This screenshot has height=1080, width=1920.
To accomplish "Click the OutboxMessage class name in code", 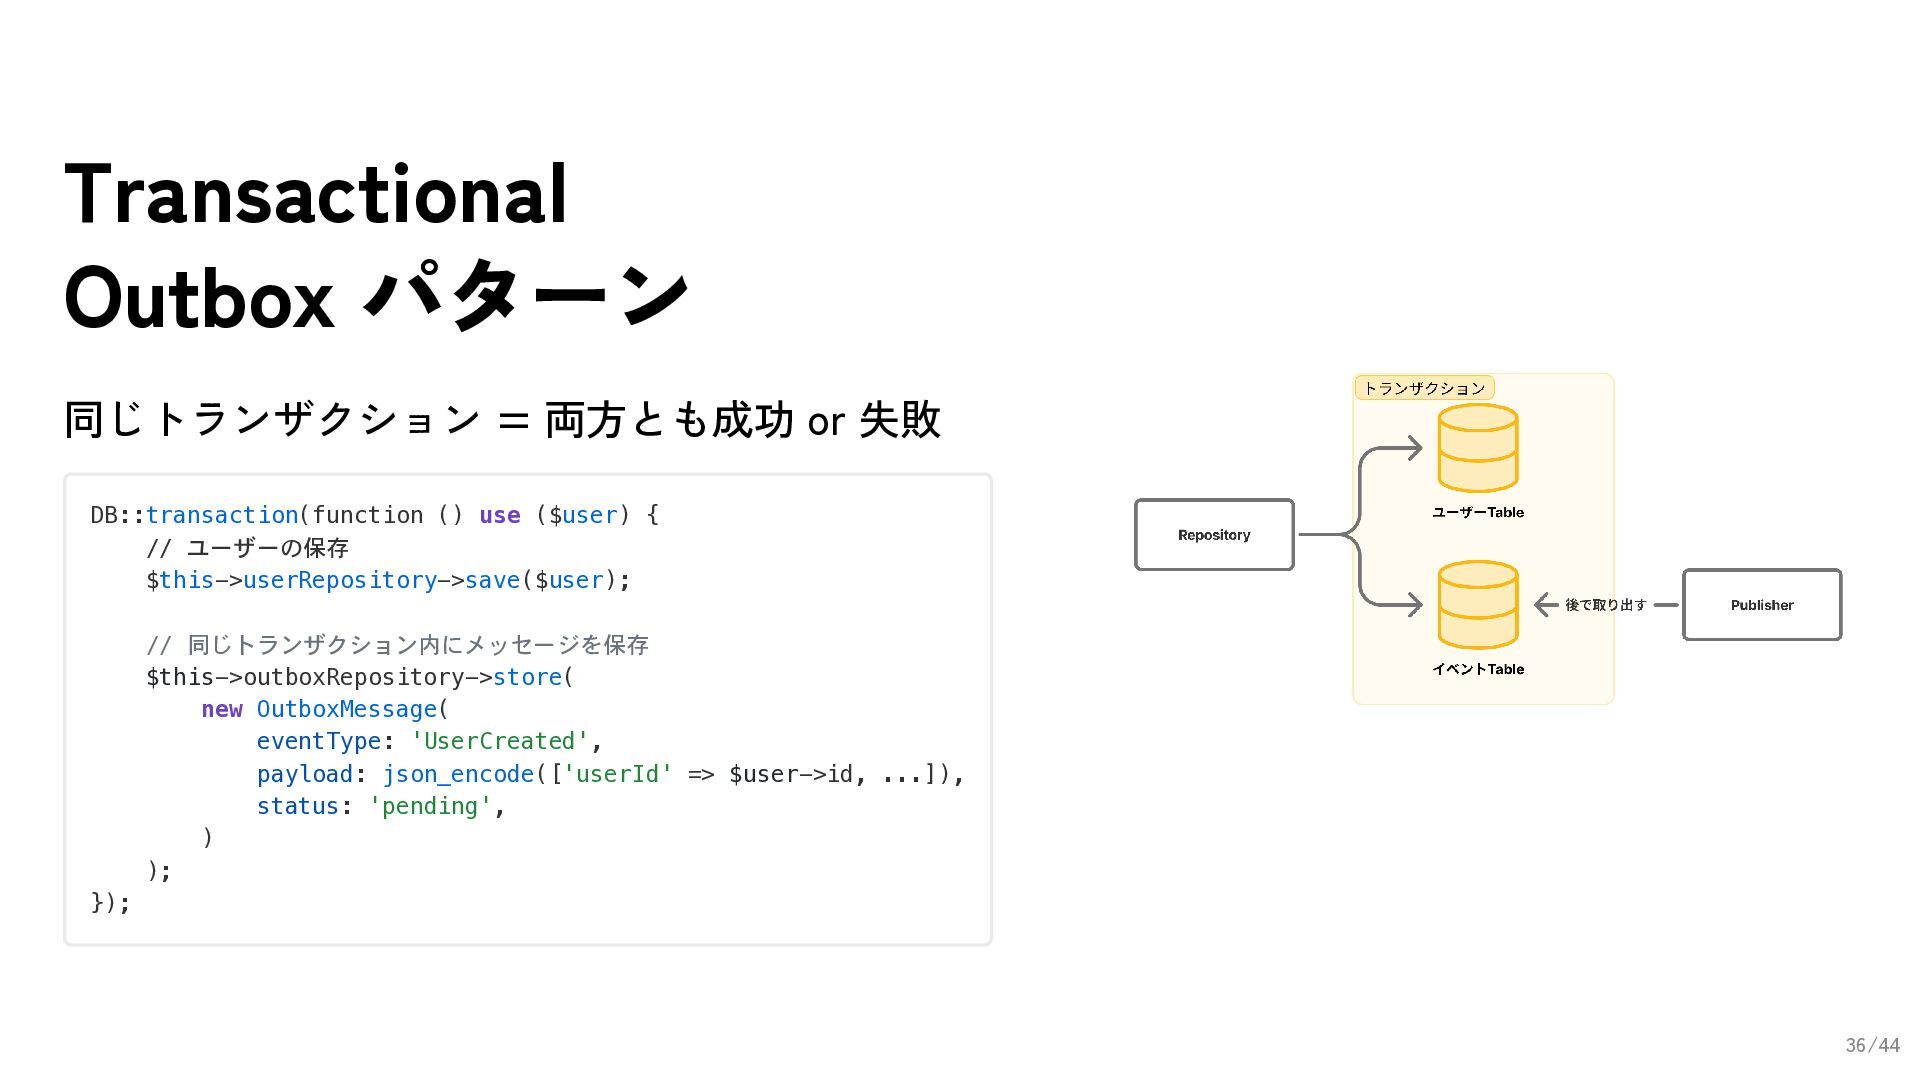I will tap(346, 709).
